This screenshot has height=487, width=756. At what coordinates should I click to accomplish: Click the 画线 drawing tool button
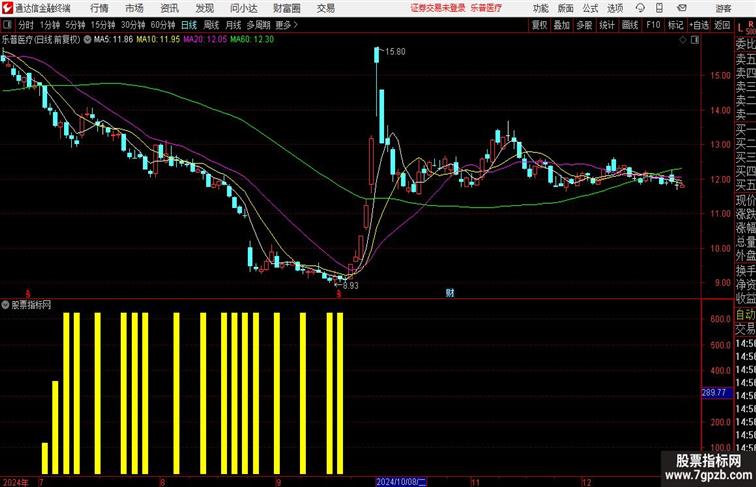630,25
